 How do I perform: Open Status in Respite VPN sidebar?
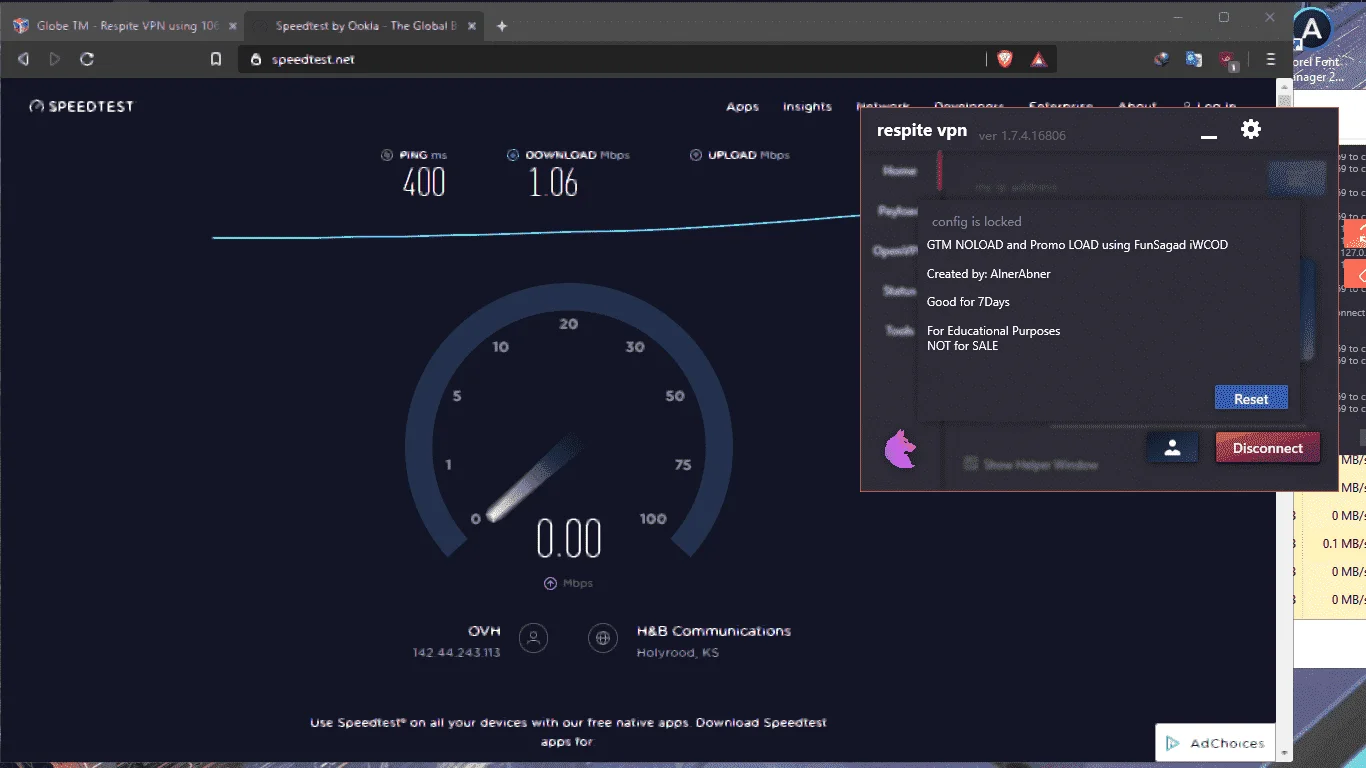(899, 291)
